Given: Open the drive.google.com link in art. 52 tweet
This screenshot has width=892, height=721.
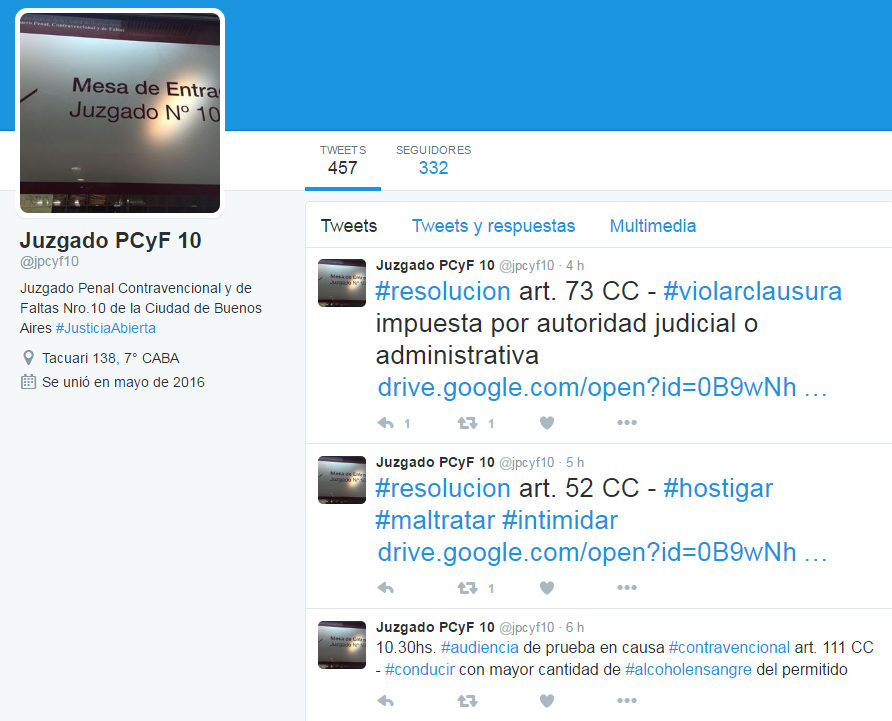Looking at the screenshot, I should point(602,553).
